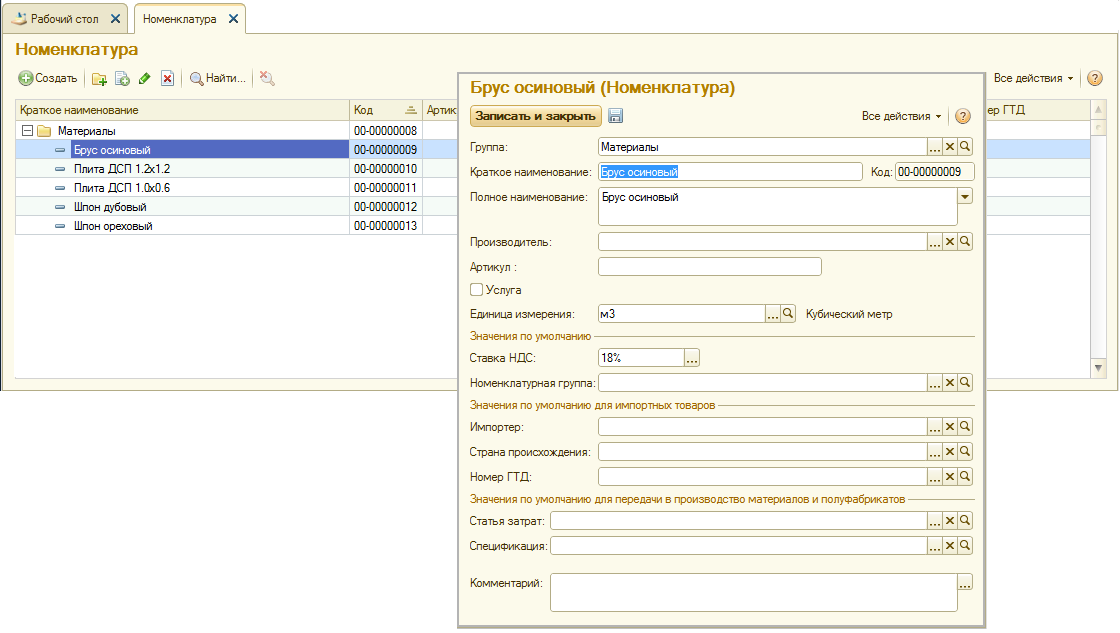The height and width of the screenshot is (633, 1120).
Task: Switch to the Рабочий стол tab
Action: 62,19
